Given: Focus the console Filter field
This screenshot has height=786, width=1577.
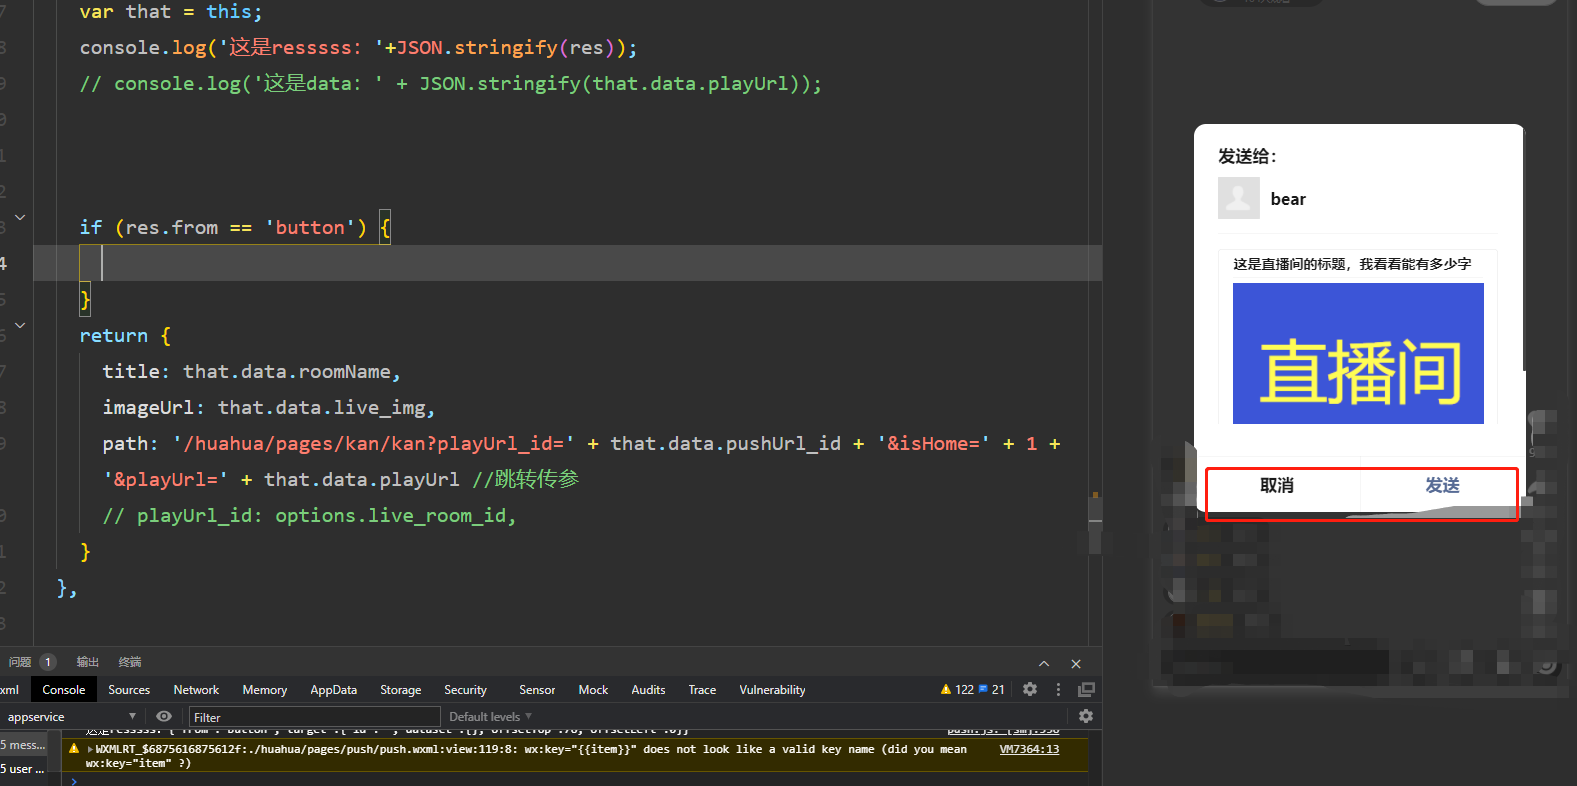Looking at the screenshot, I should pos(314,717).
